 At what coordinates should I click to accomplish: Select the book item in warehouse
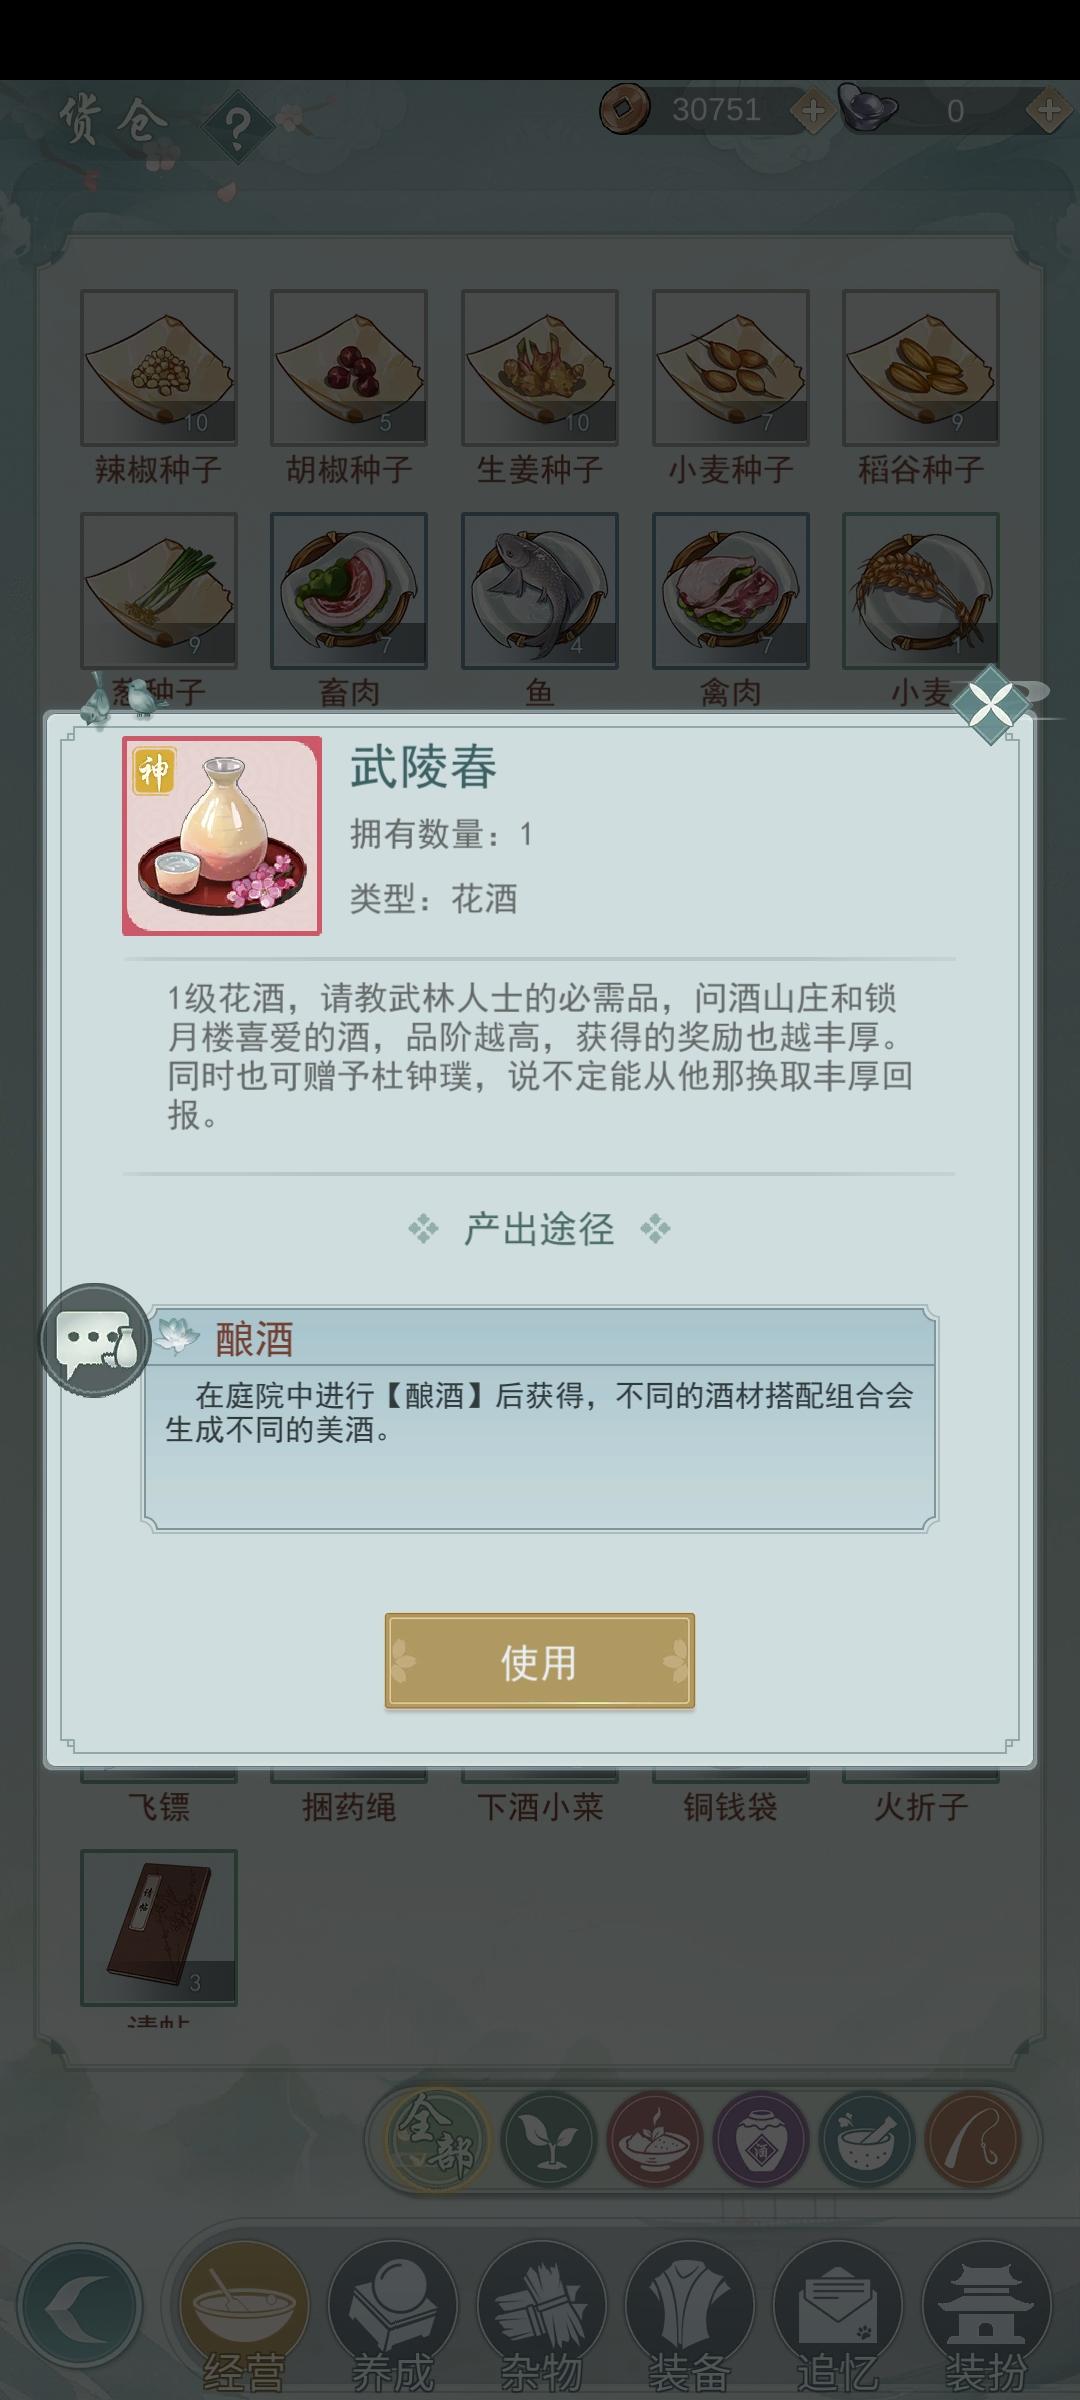[x=159, y=1928]
